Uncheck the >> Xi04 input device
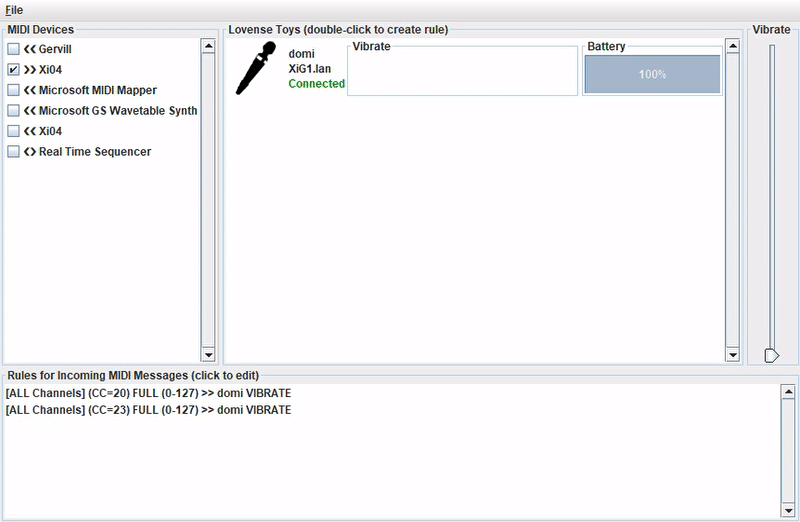This screenshot has height=522, width=800. 13,69
